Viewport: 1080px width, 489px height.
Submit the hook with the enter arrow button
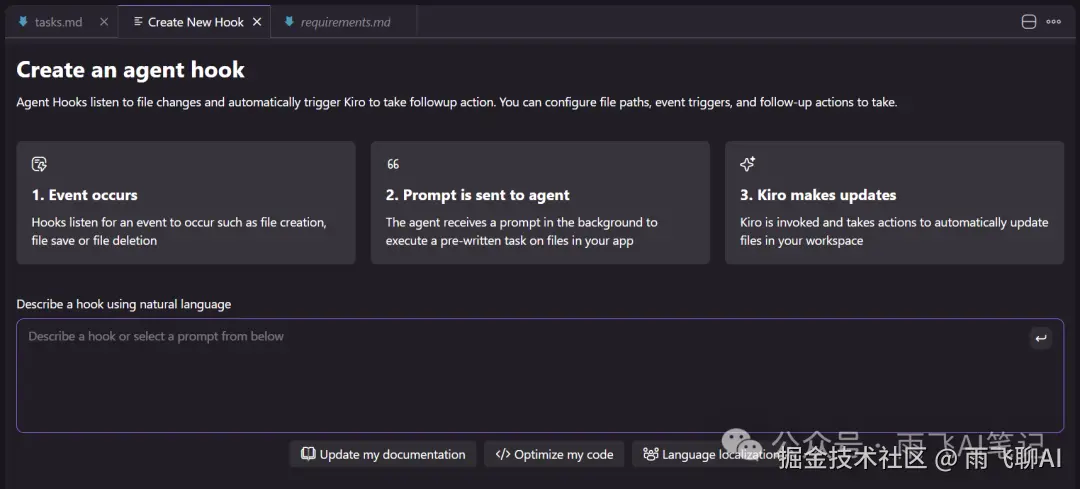coord(1041,338)
